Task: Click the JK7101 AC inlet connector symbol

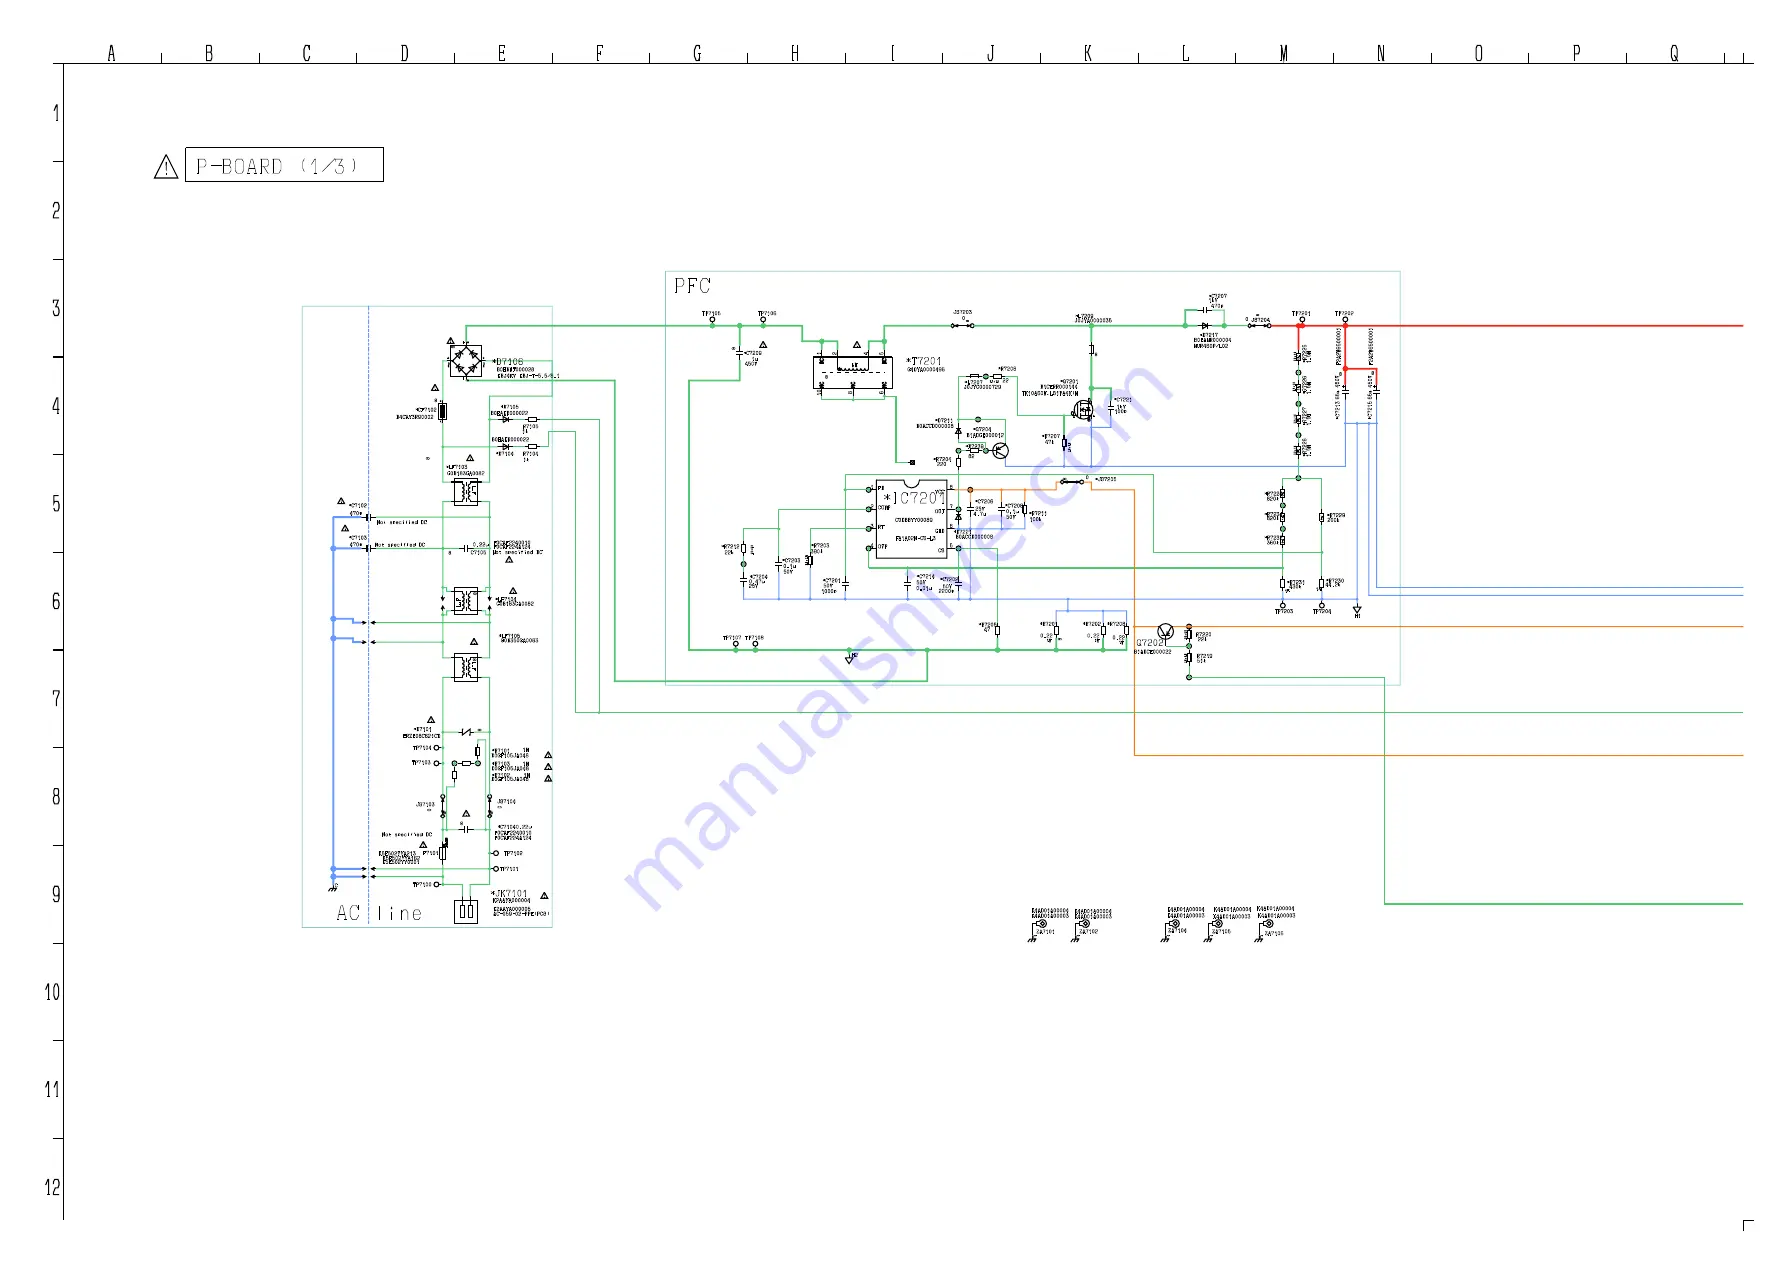Action: pos(466,911)
